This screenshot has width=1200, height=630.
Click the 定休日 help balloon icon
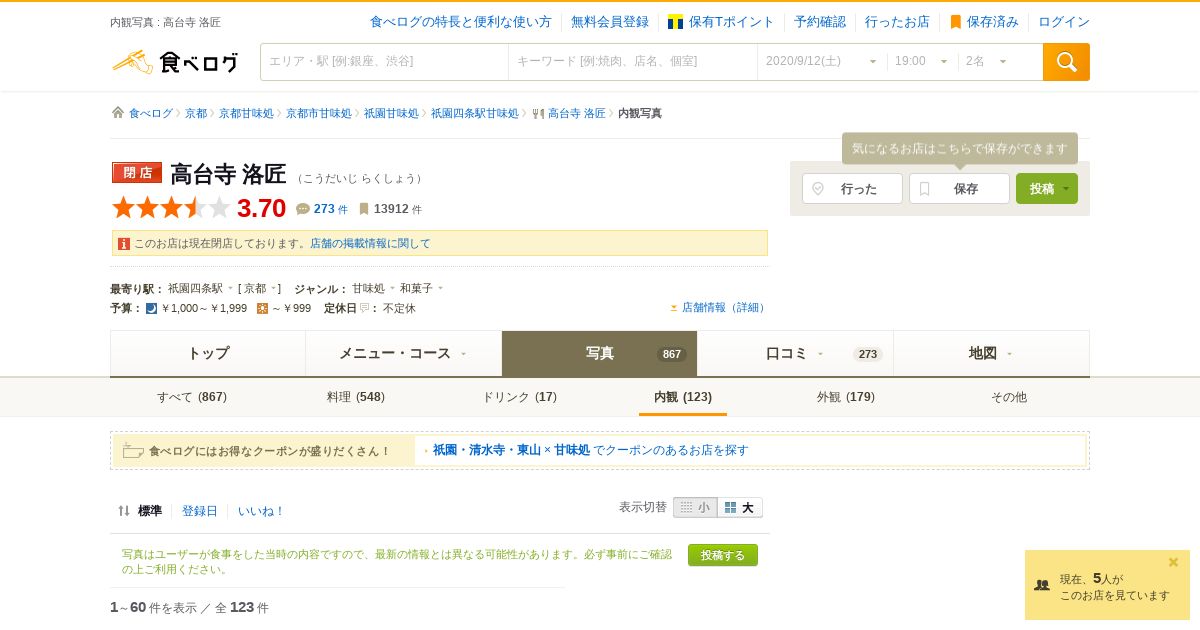(x=365, y=308)
